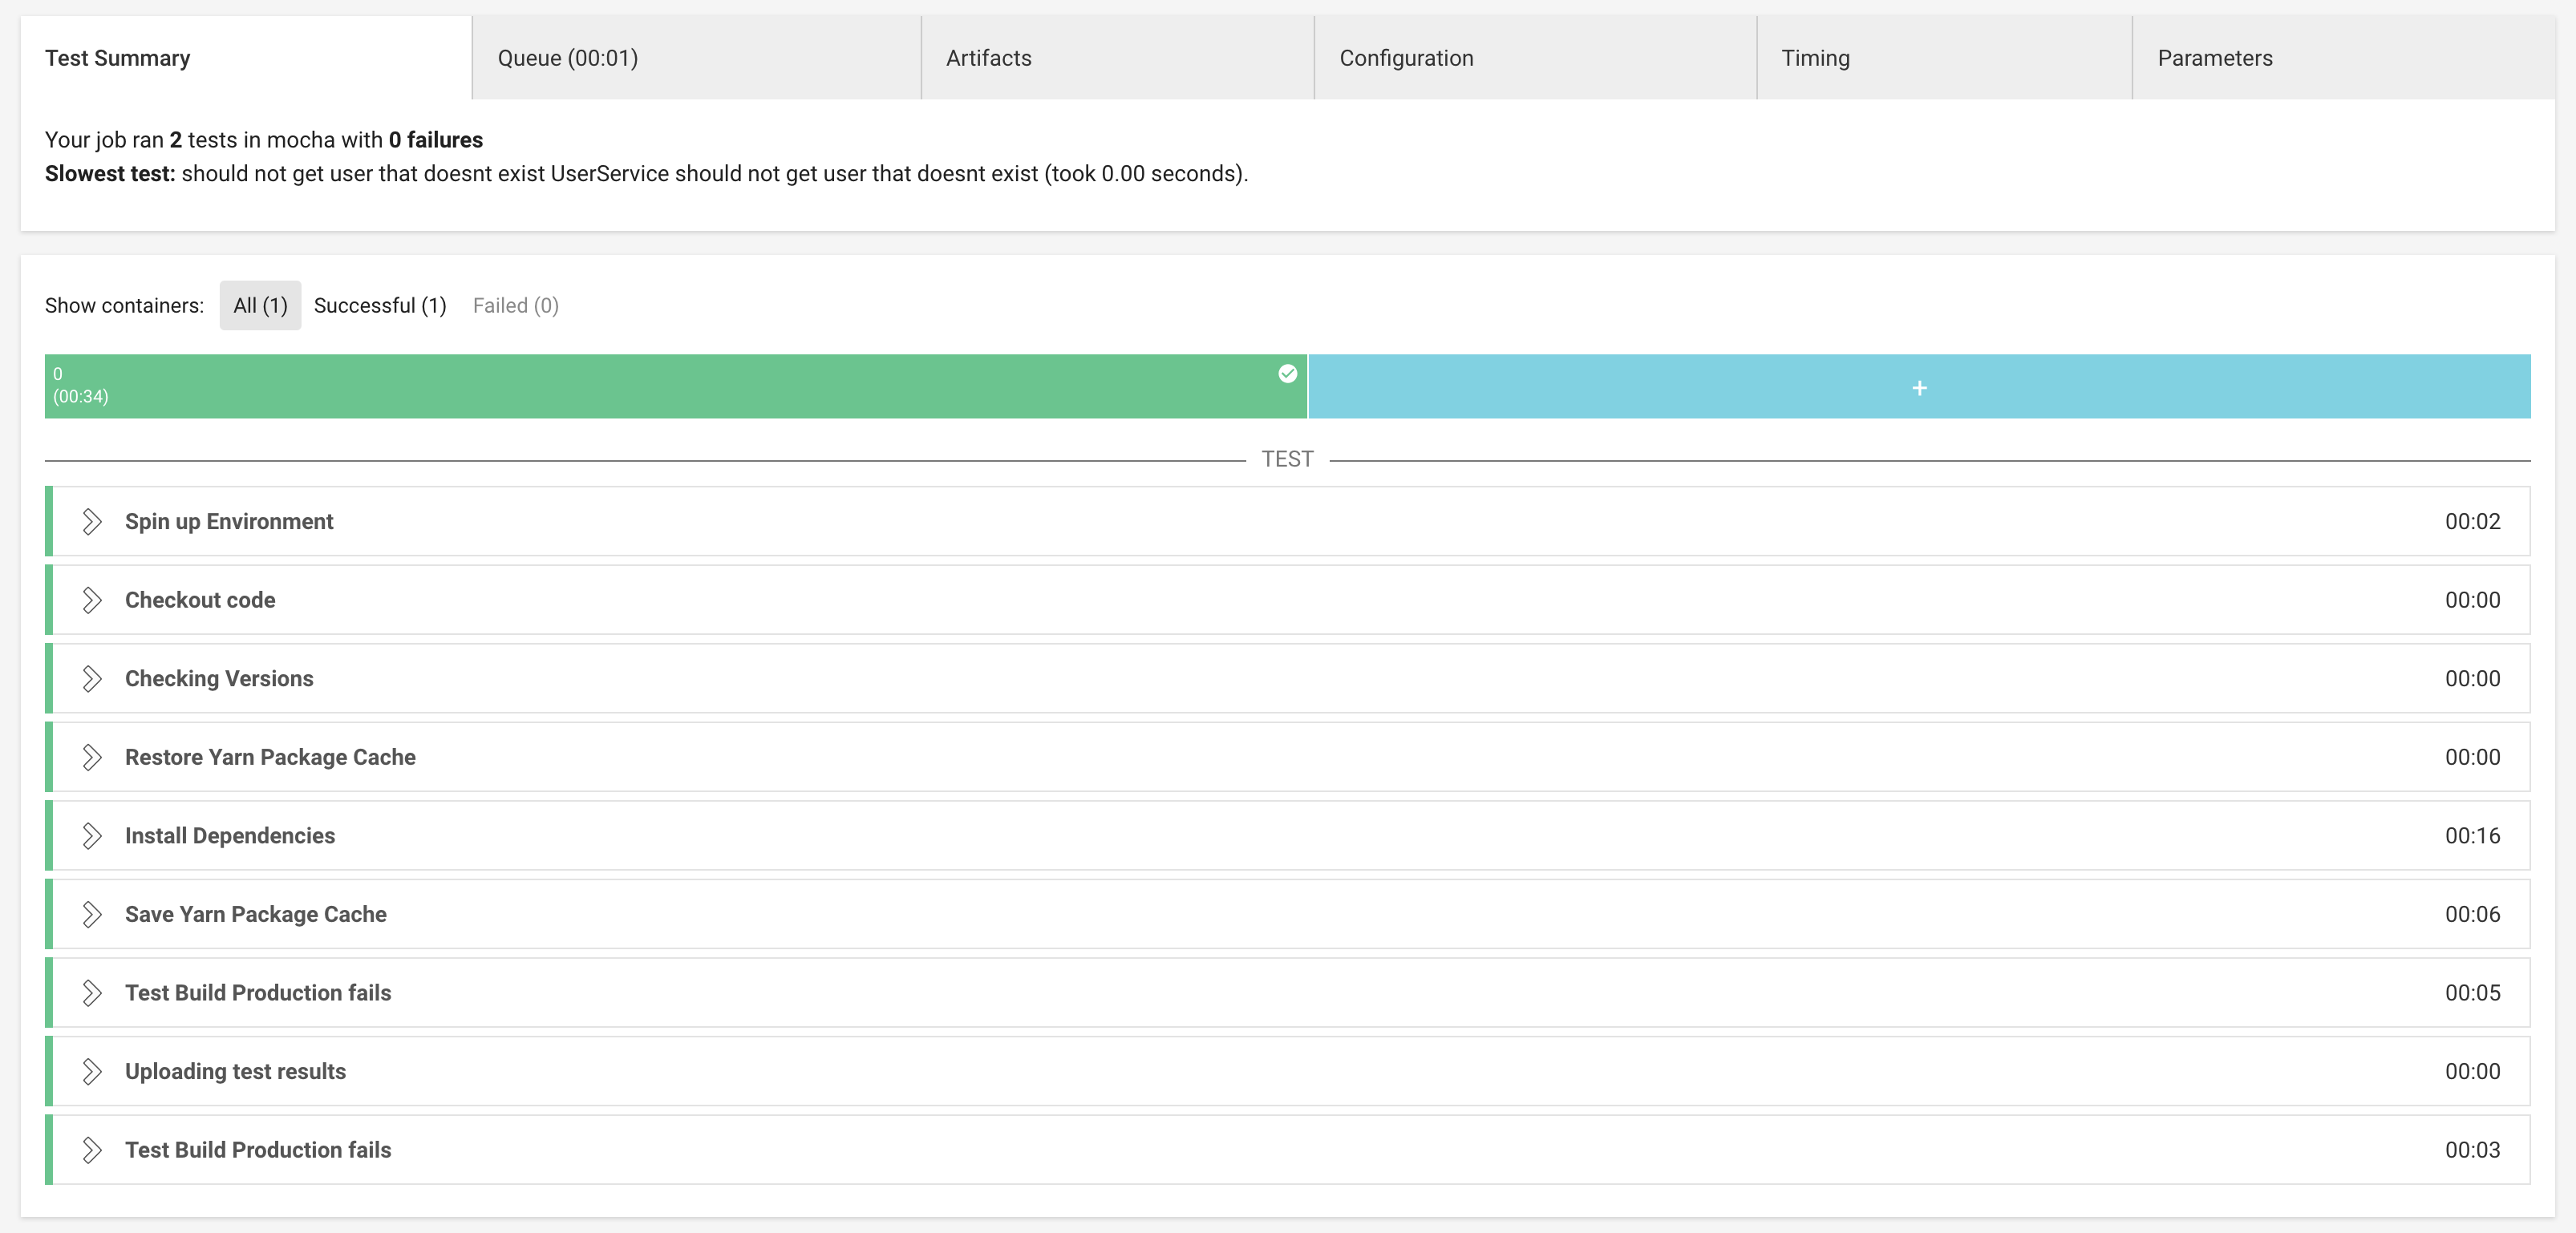The width and height of the screenshot is (2576, 1233).
Task: Expand first Test Build Production fails chevron
Action: coord(92,993)
